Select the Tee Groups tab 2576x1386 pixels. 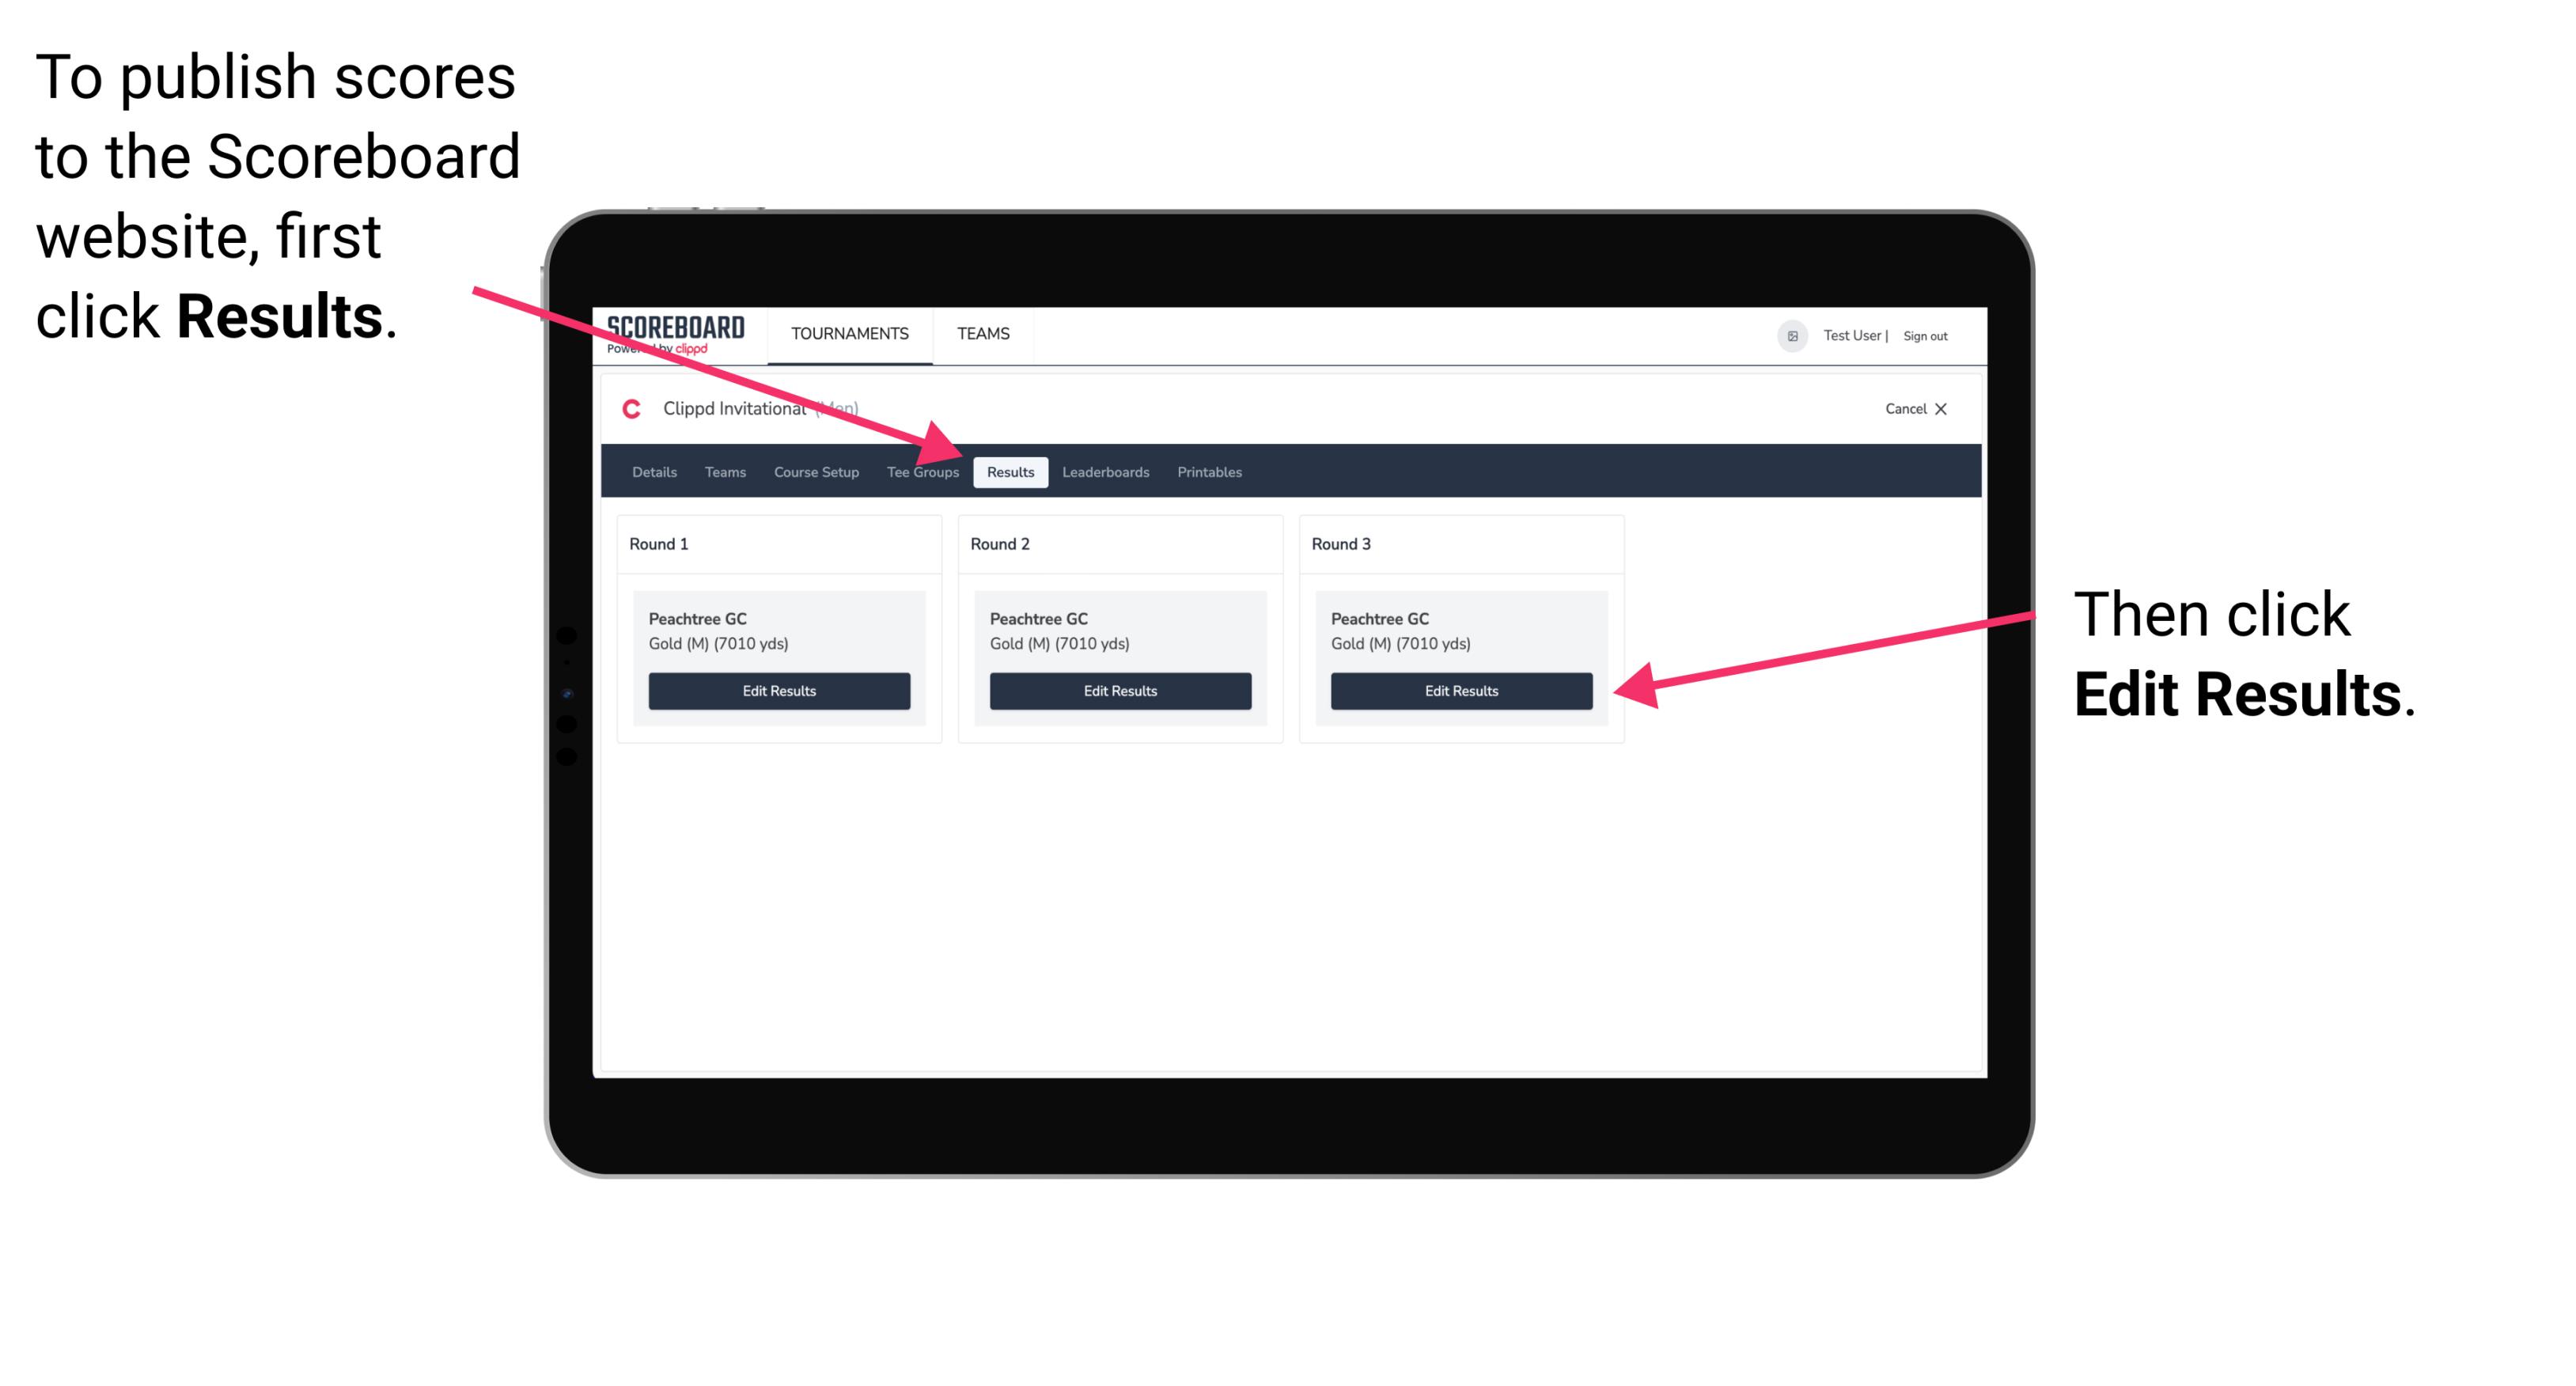[x=922, y=473]
